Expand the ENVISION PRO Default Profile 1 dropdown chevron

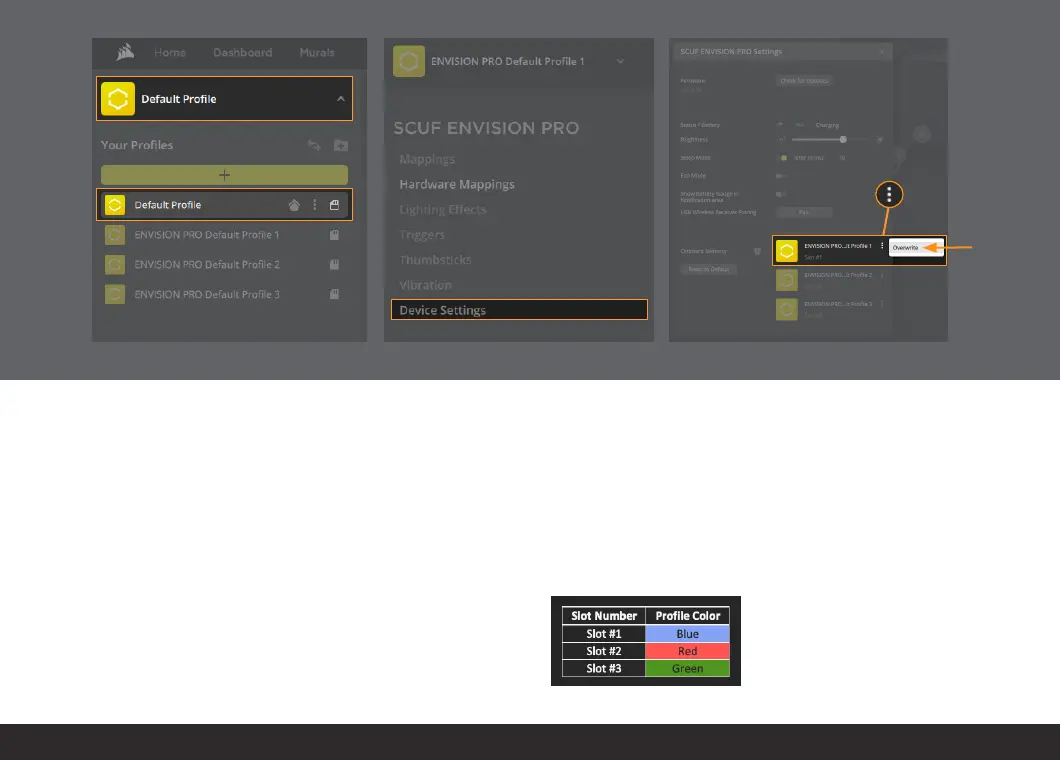[620, 62]
